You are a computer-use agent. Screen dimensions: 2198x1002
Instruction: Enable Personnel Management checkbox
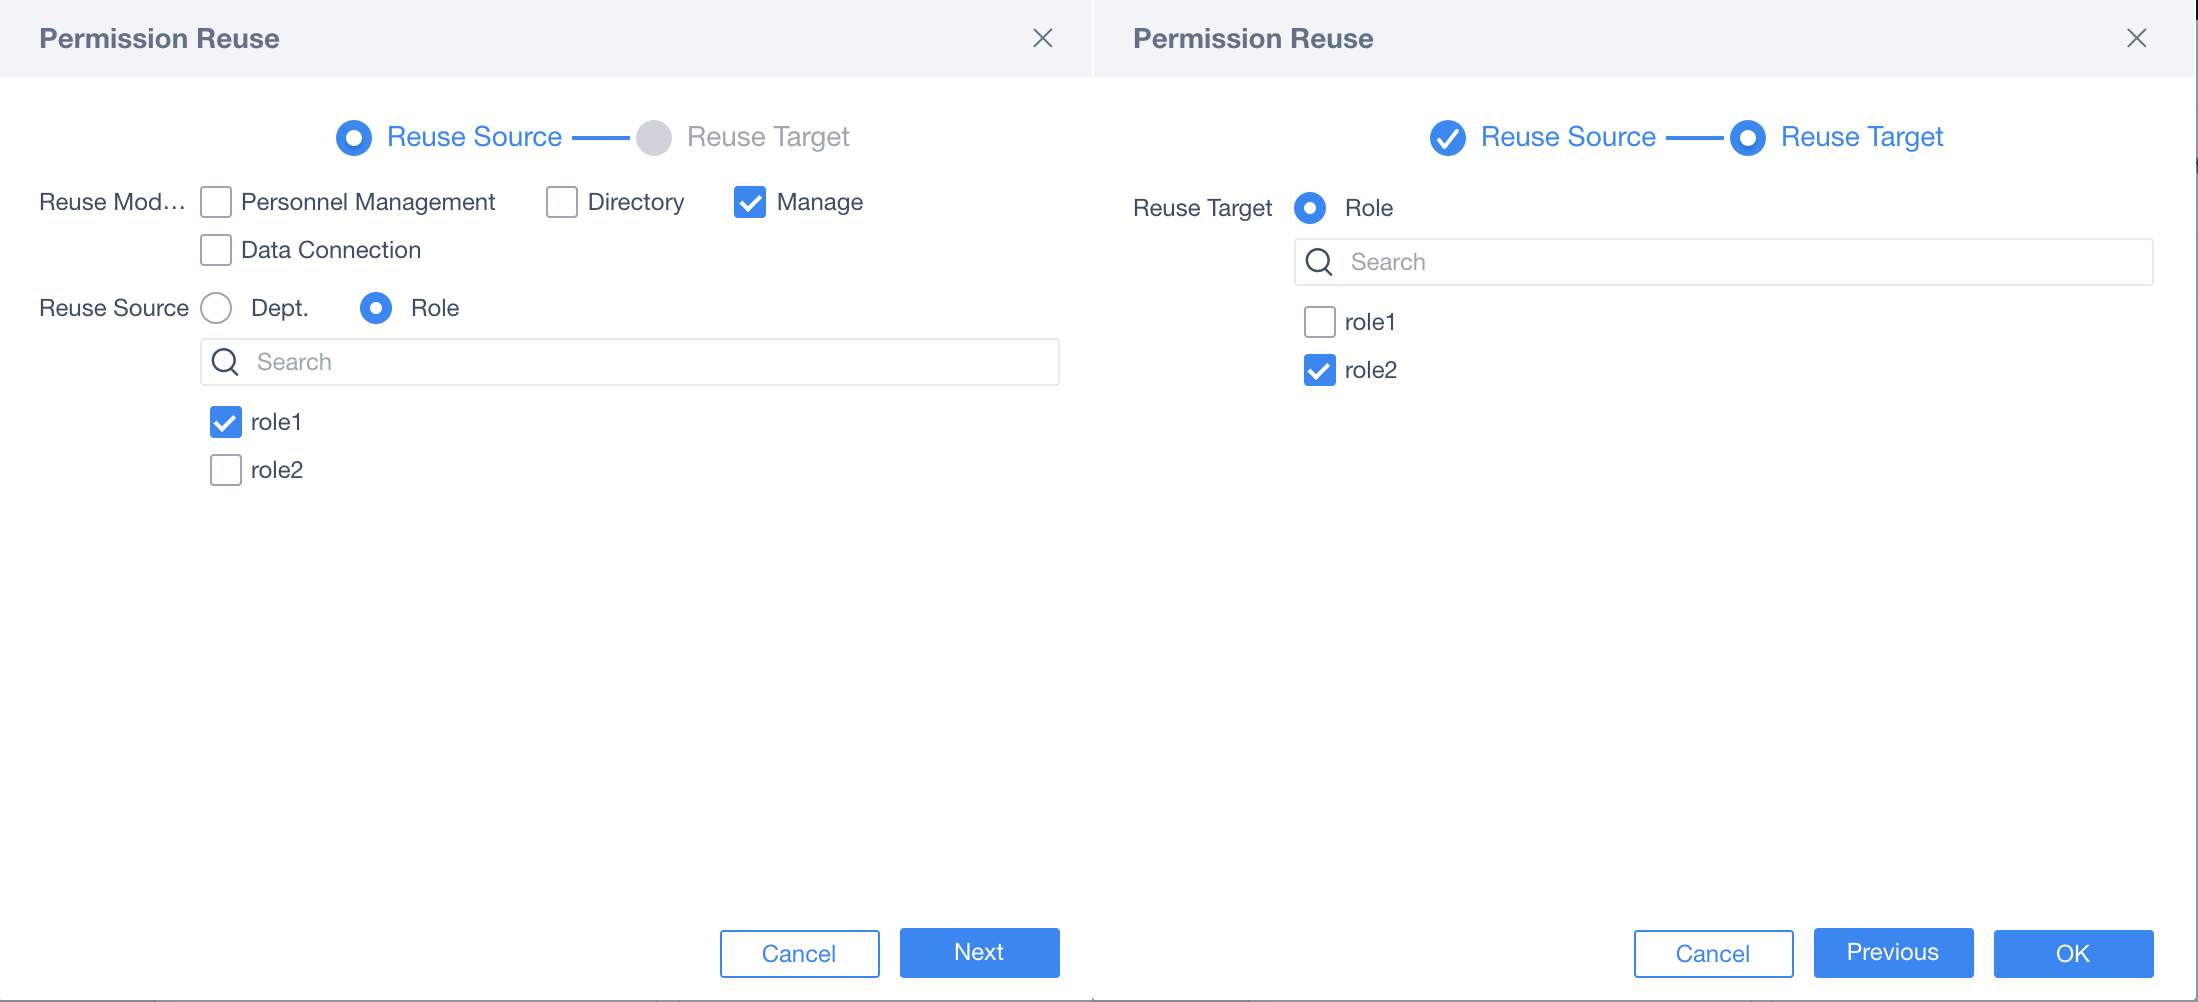(x=216, y=202)
